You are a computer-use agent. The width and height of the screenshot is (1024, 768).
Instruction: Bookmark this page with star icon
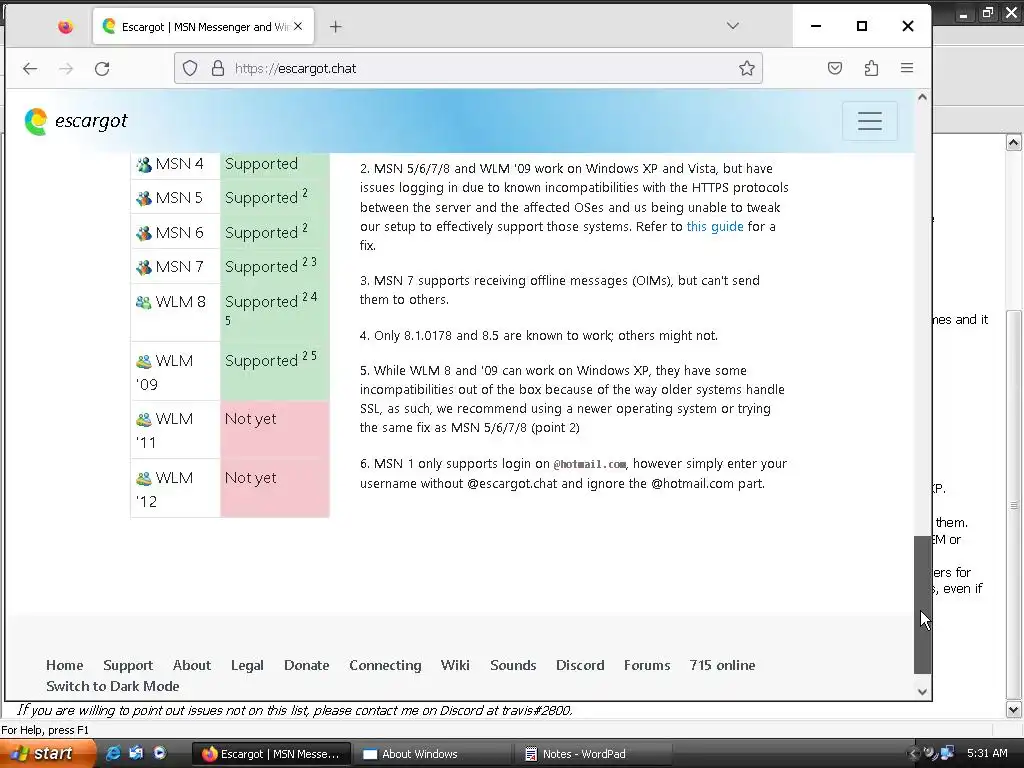pos(747,68)
